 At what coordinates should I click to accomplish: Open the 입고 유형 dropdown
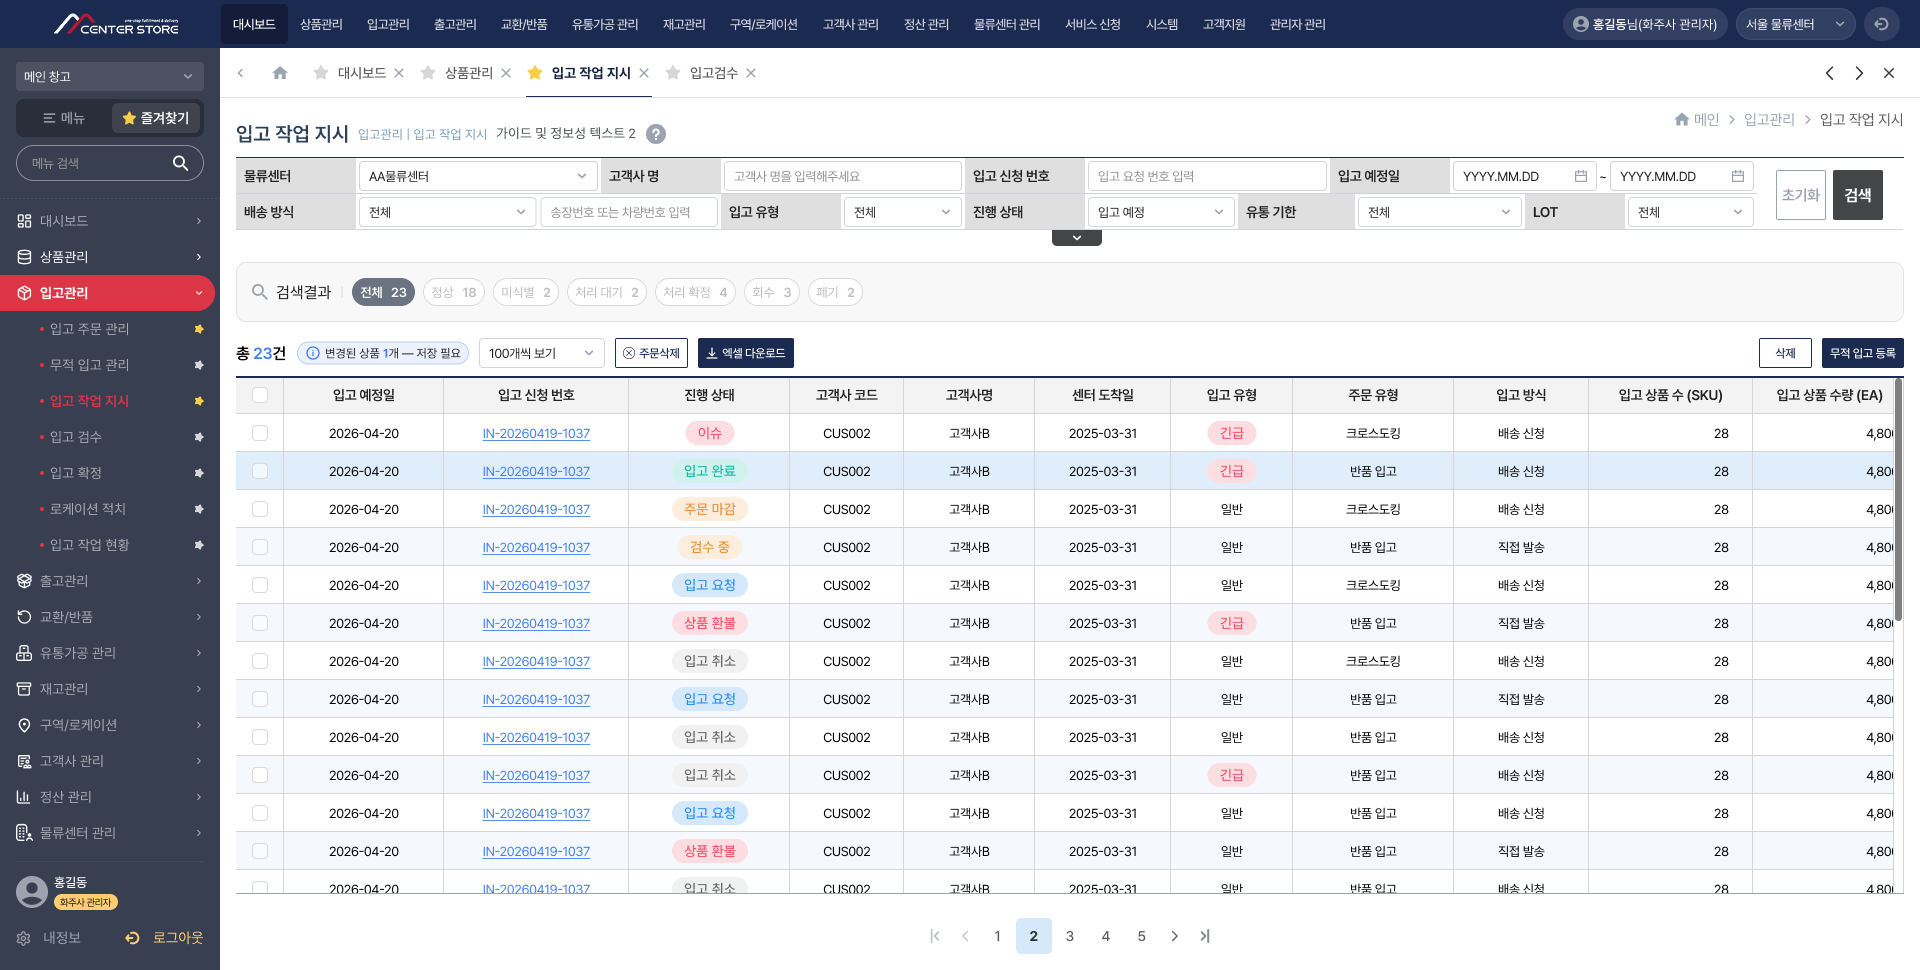point(903,212)
